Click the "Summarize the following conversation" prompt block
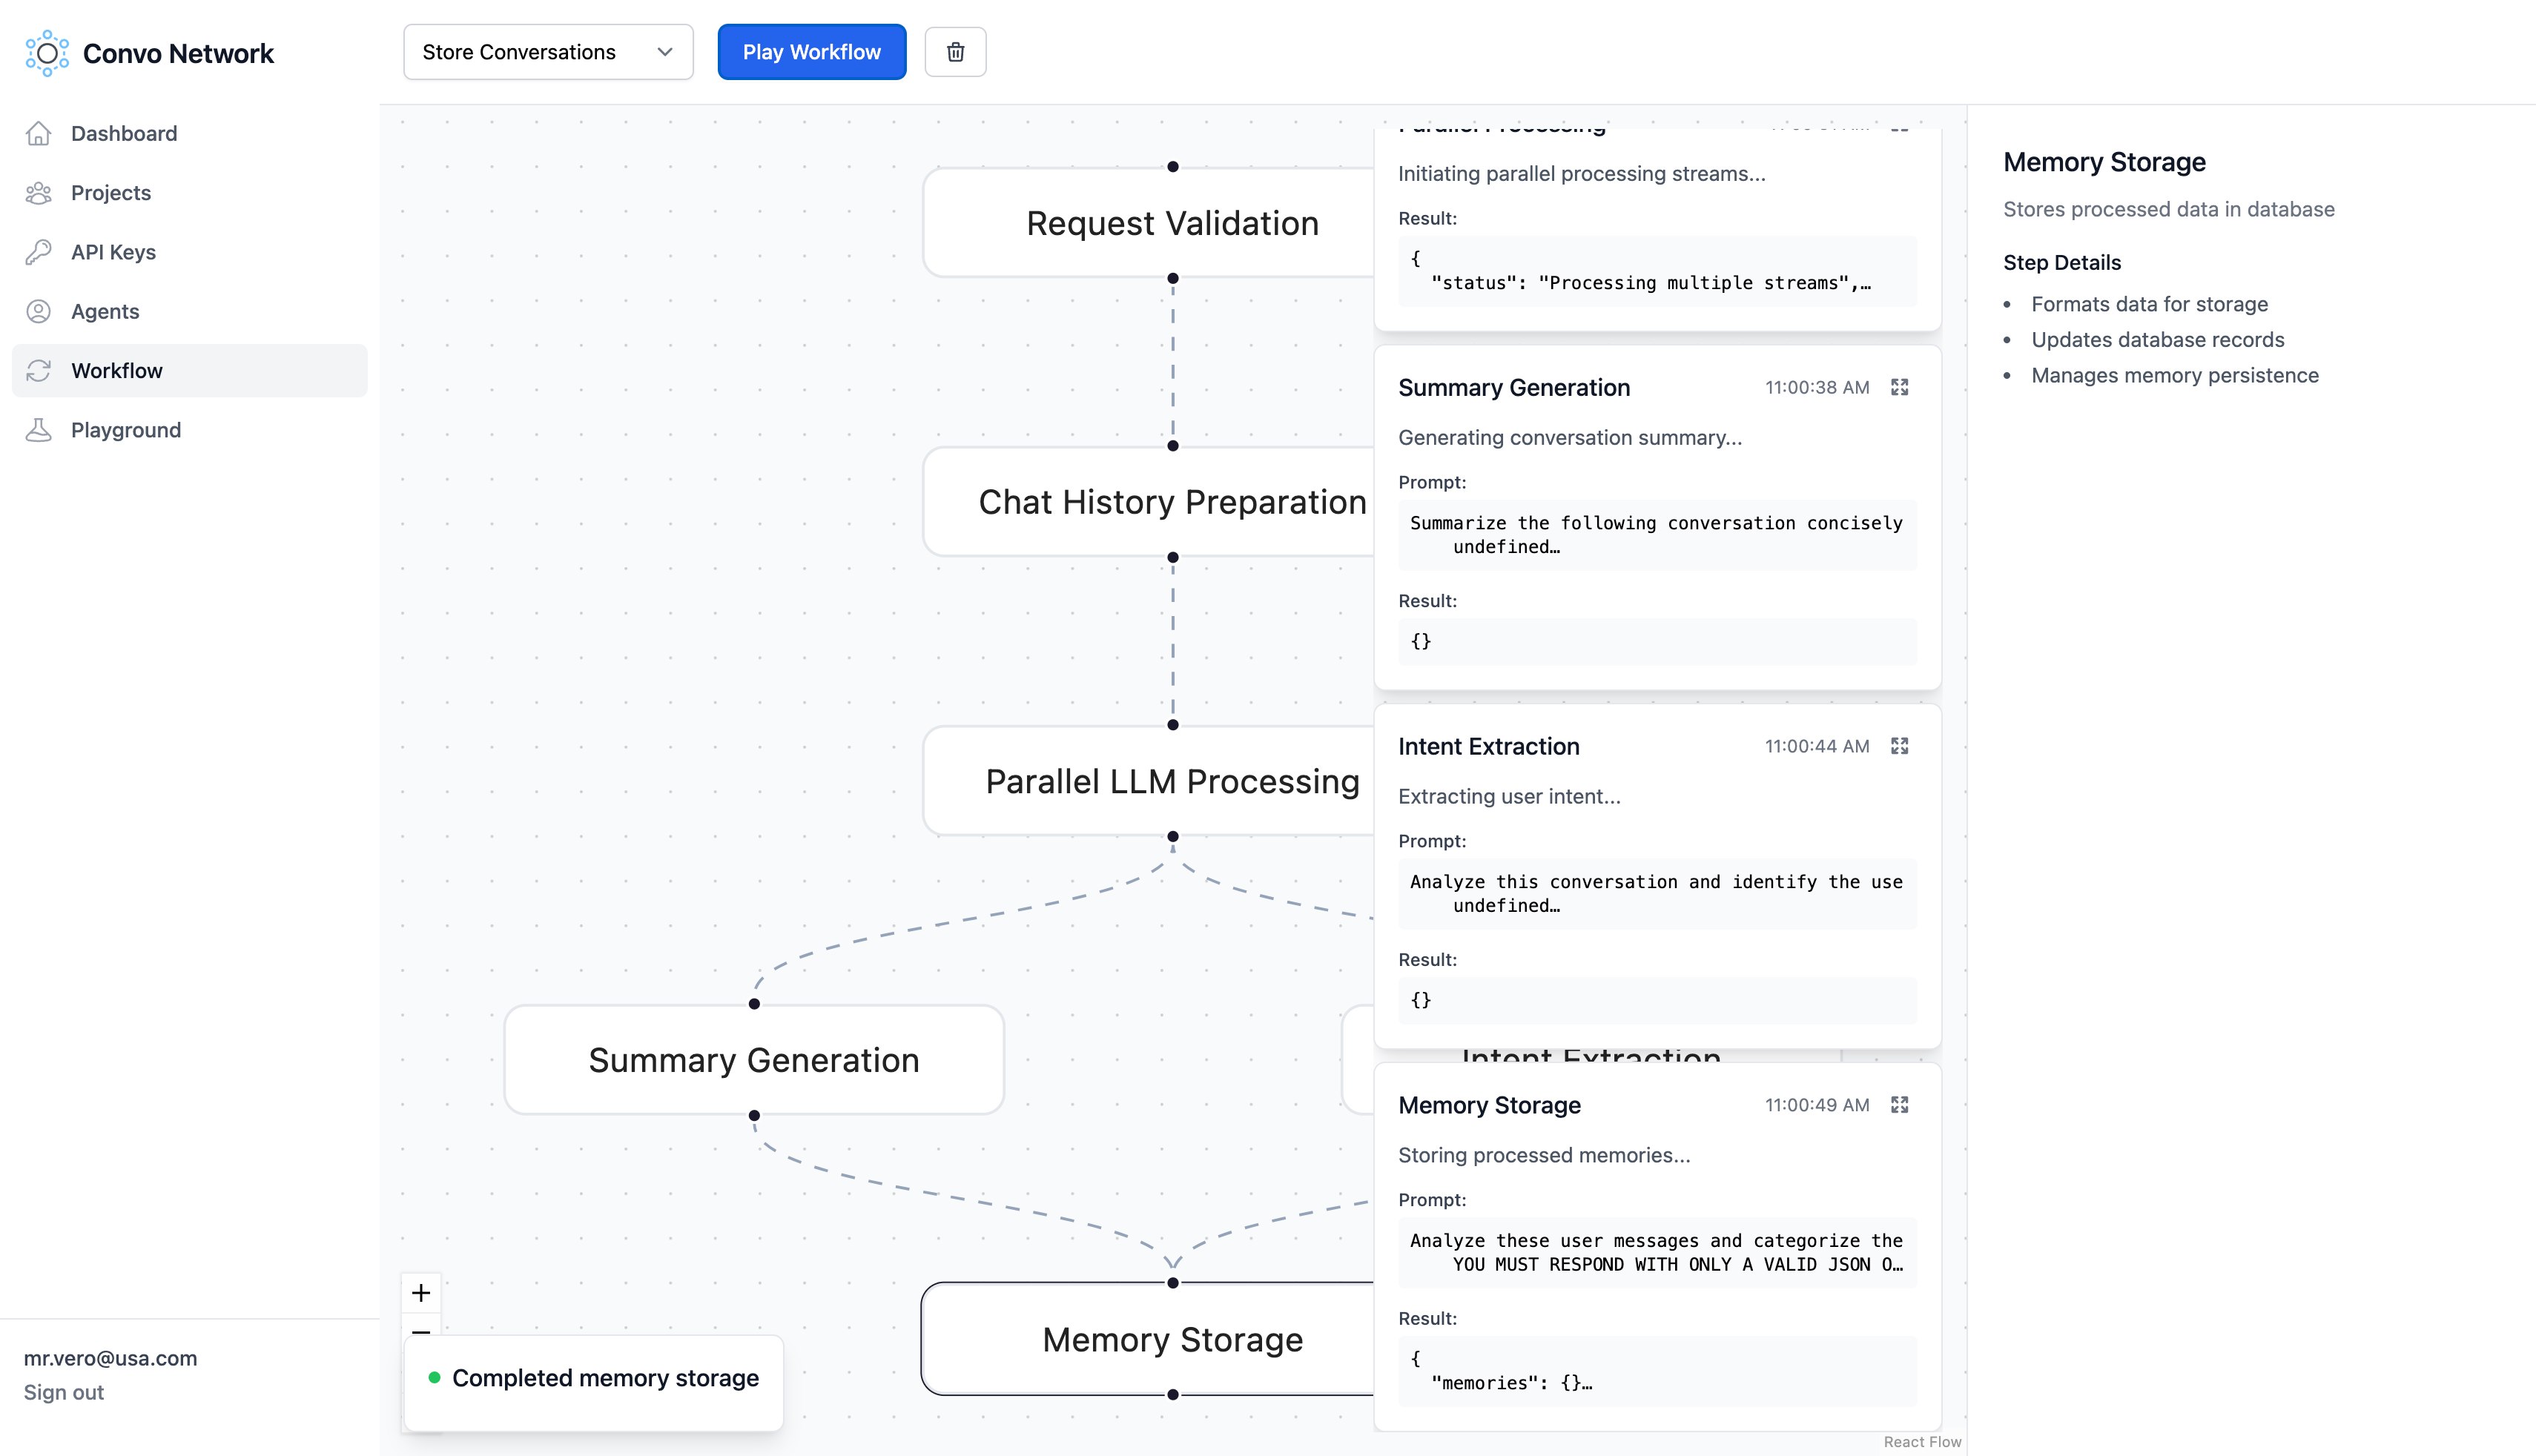This screenshot has height=1456, width=2536. [x=1657, y=535]
